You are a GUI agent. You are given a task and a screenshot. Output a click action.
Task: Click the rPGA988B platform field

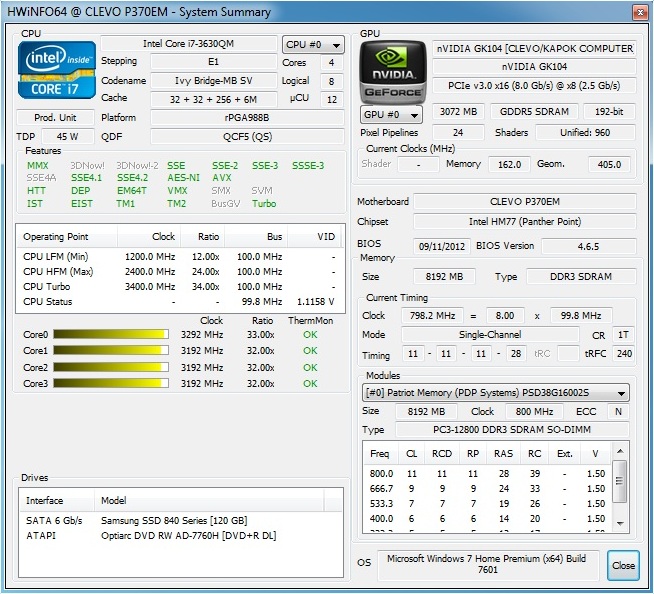(x=247, y=118)
